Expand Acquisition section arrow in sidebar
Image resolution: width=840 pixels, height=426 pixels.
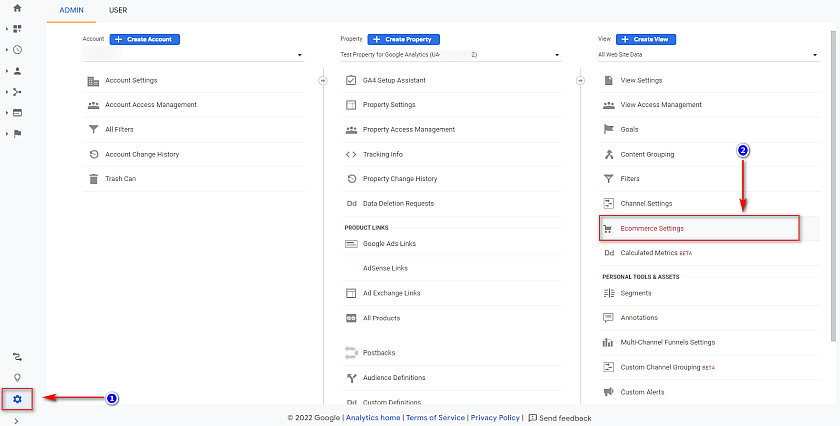click(x=7, y=92)
